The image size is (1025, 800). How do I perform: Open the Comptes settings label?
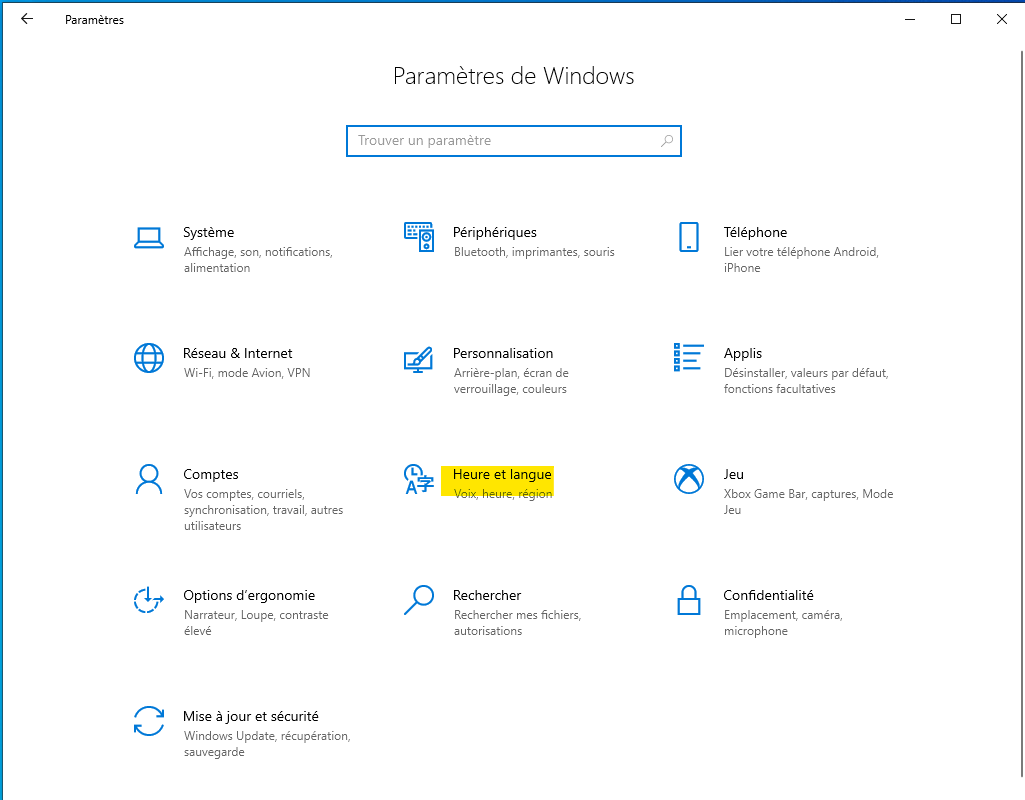tap(210, 474)
